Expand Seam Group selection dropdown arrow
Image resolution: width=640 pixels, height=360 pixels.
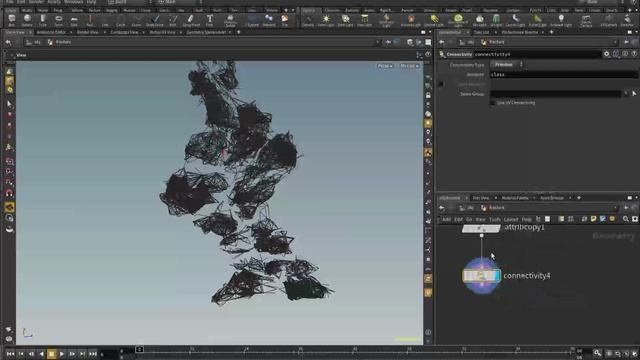tap(626, 94)
